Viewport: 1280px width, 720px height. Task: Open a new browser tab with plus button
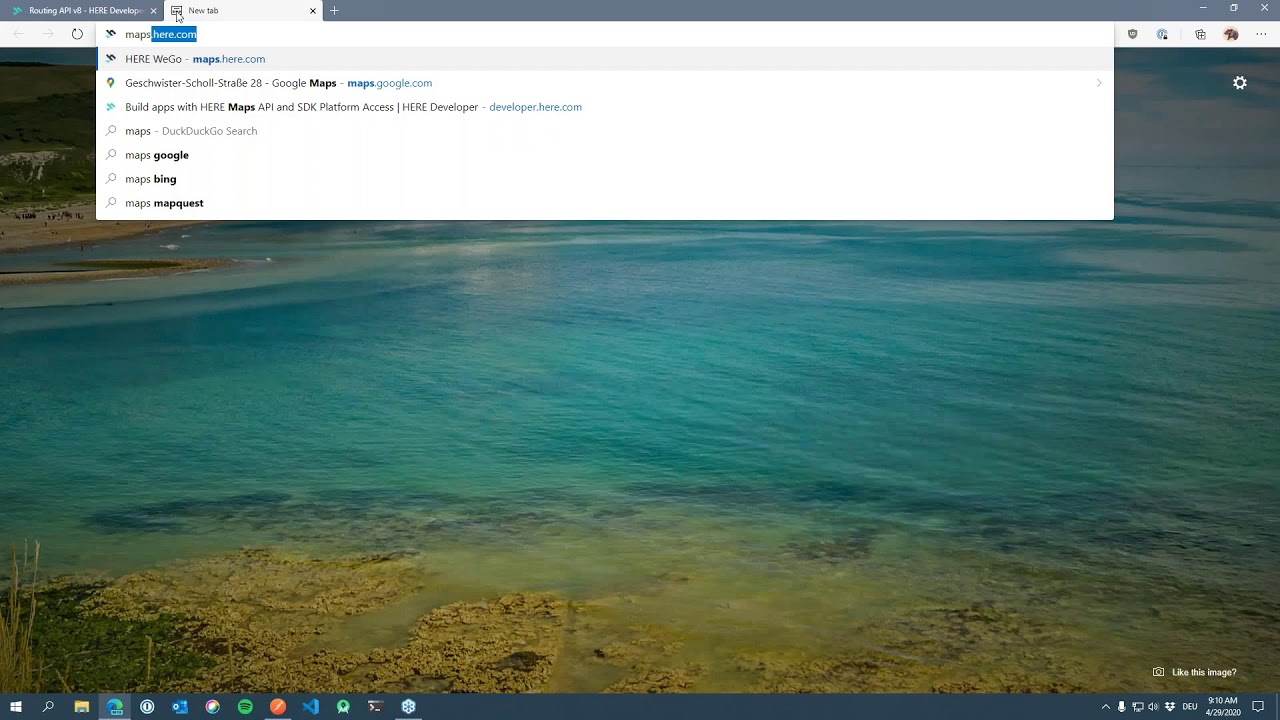coord(334,11)
